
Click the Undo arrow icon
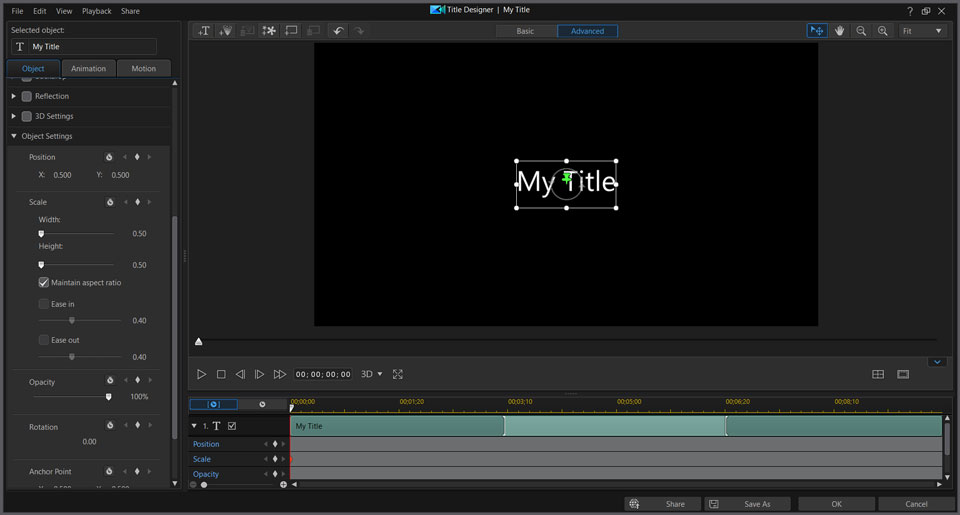click(338, 31)
